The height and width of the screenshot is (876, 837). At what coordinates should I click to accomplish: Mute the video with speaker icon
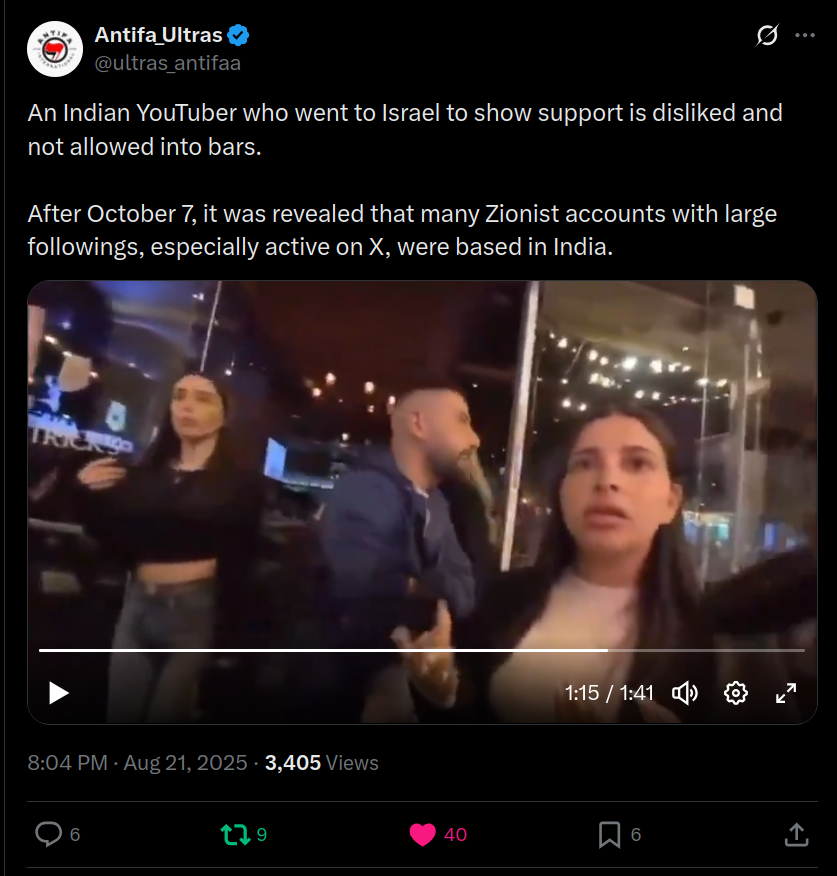tap(684, 693)
